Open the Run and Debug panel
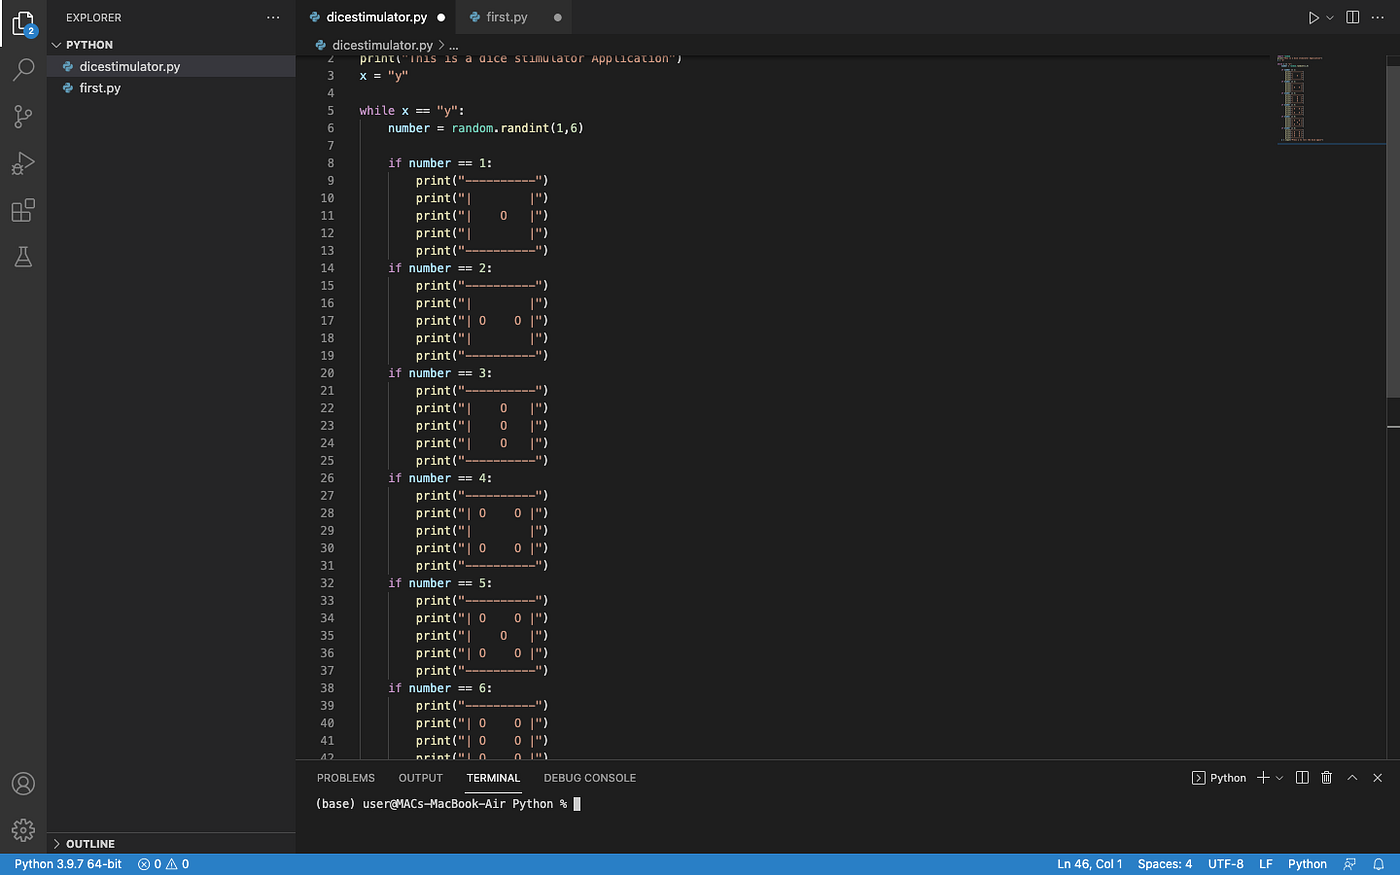1400x875 pixels. [23, 163]
